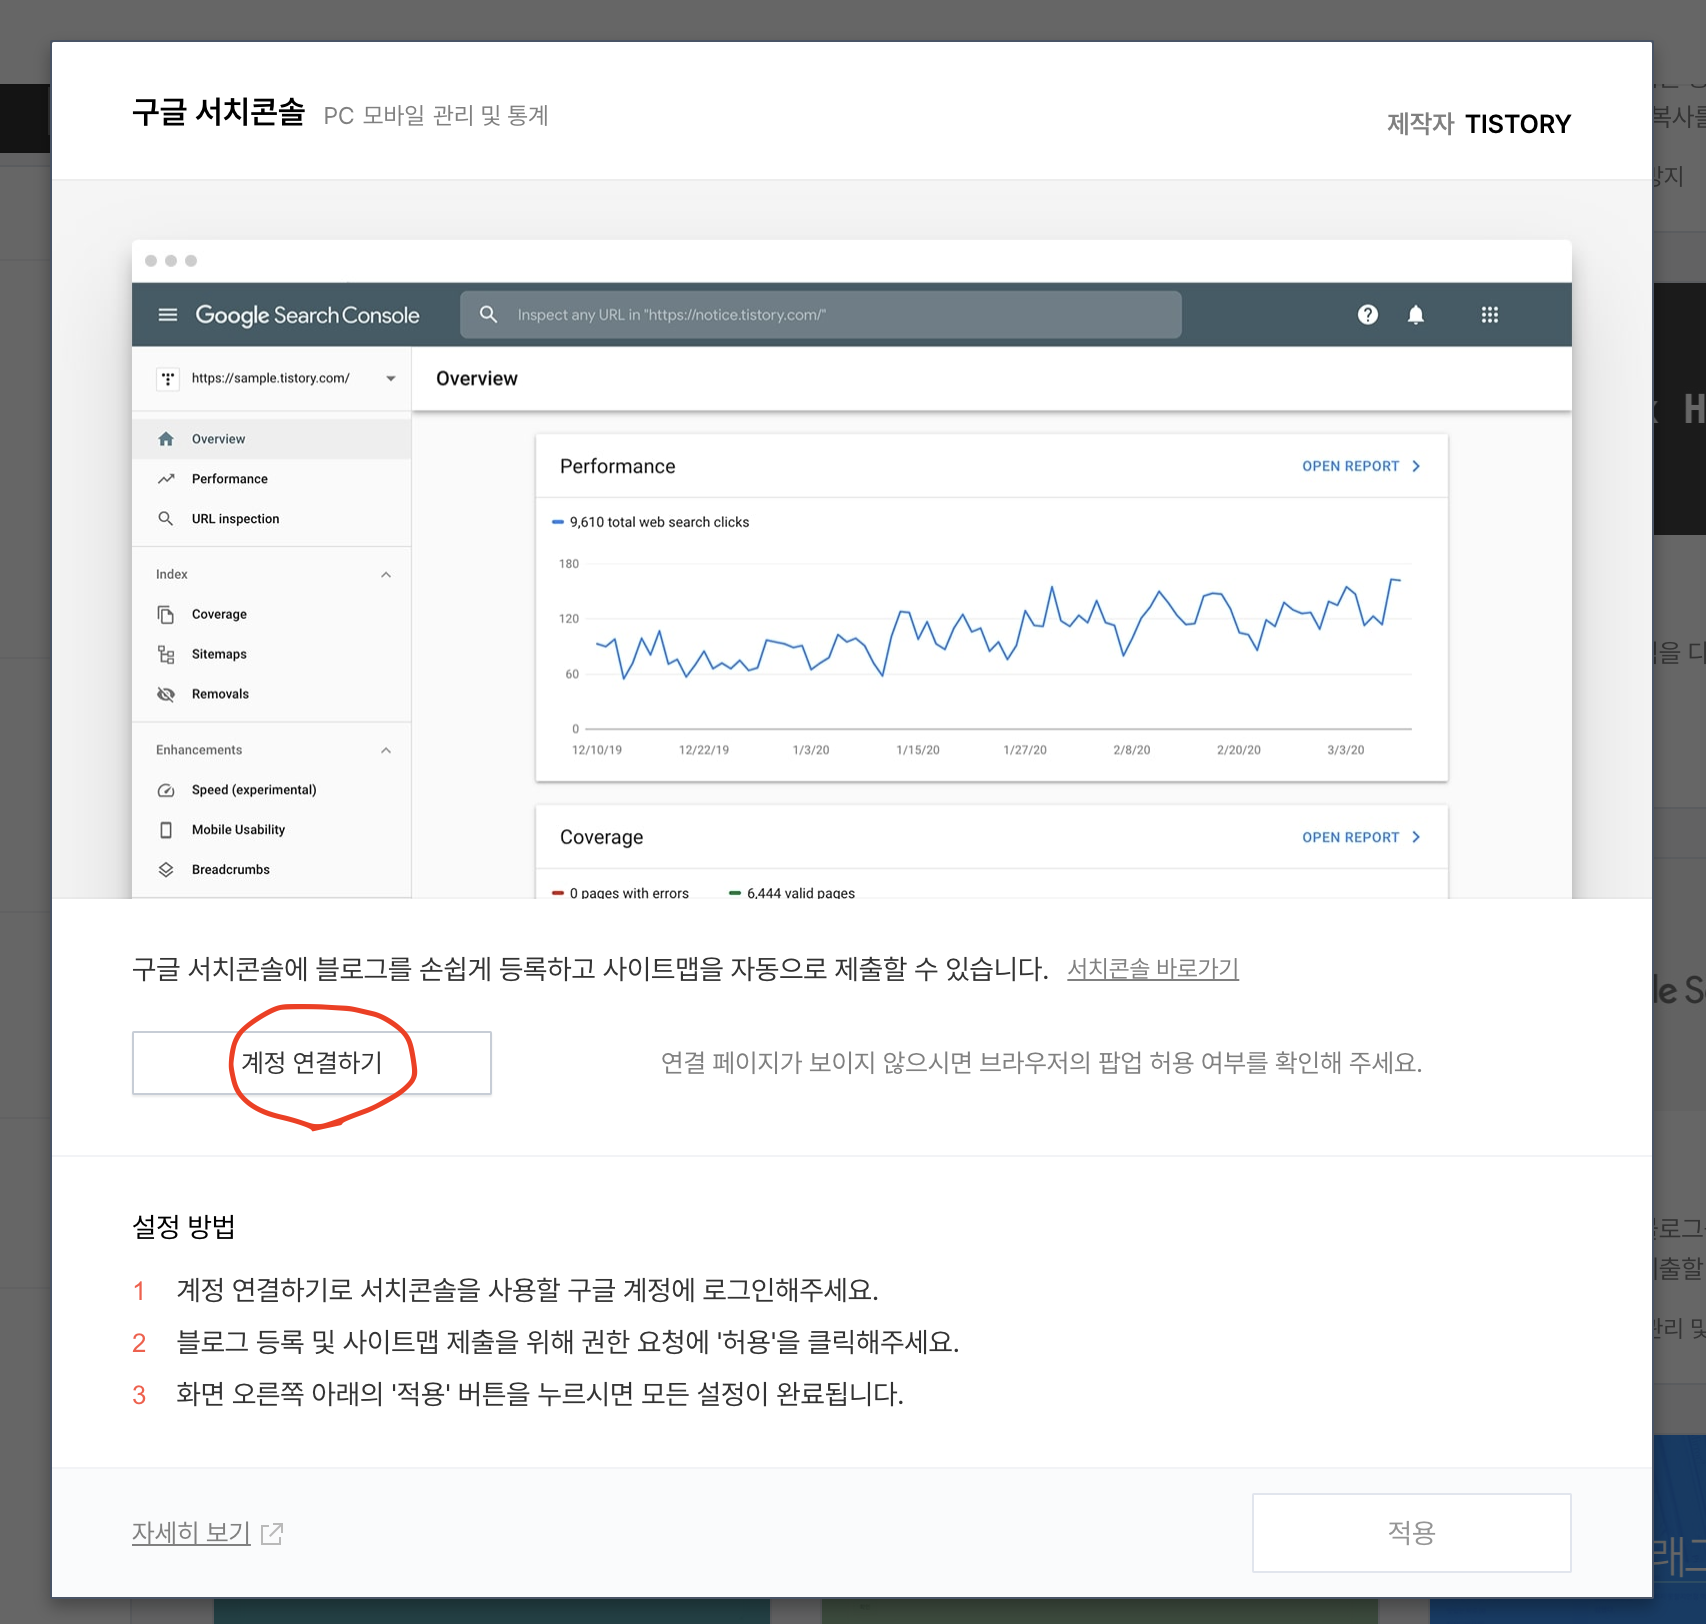Viewport: 1706px width, 1624px height.
Task: Click the Coverage pages icon
Action: pyautogui.click(x=166, y=614)
